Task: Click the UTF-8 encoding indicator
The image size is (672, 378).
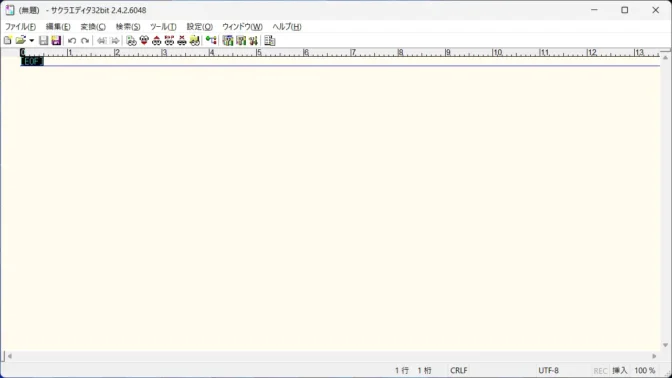Action: point(548,370)
